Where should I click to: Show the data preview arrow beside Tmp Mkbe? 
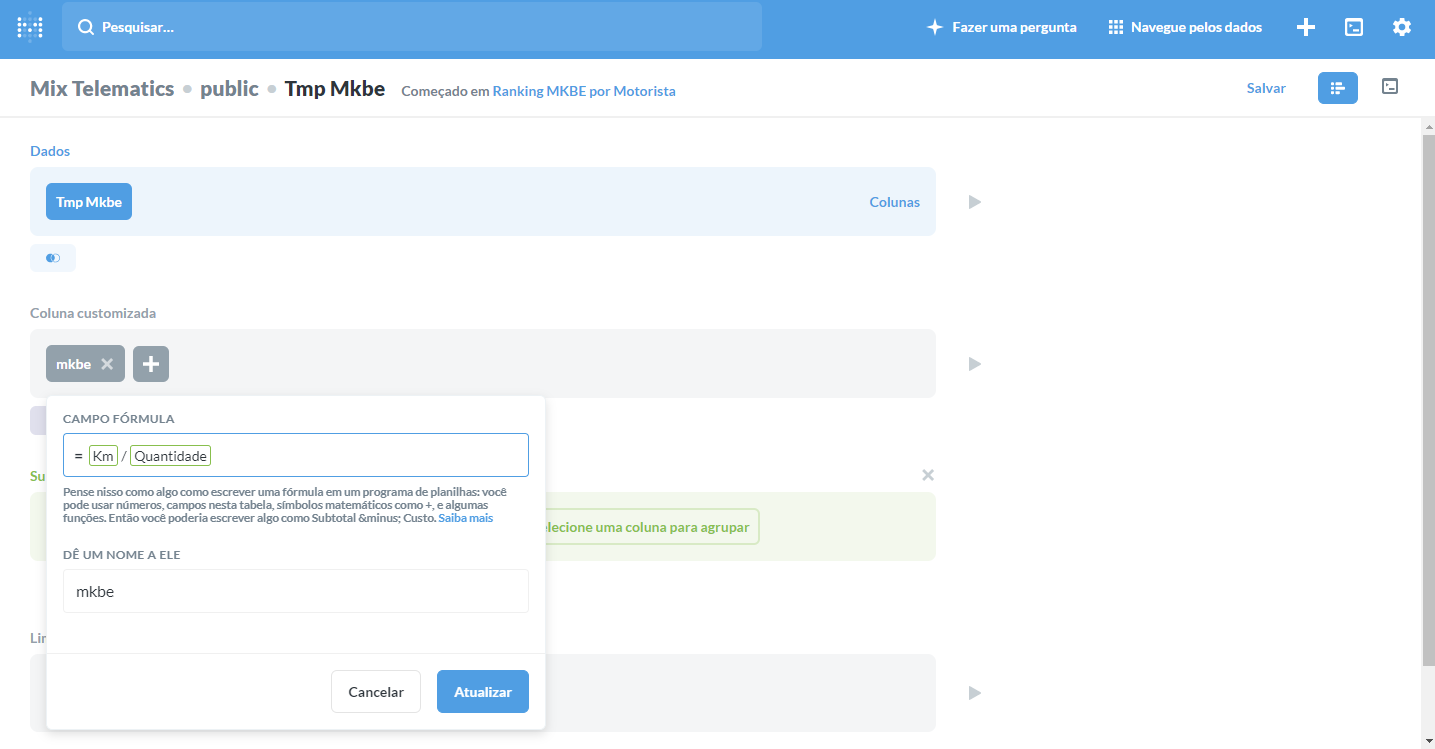tap(974, 201)
